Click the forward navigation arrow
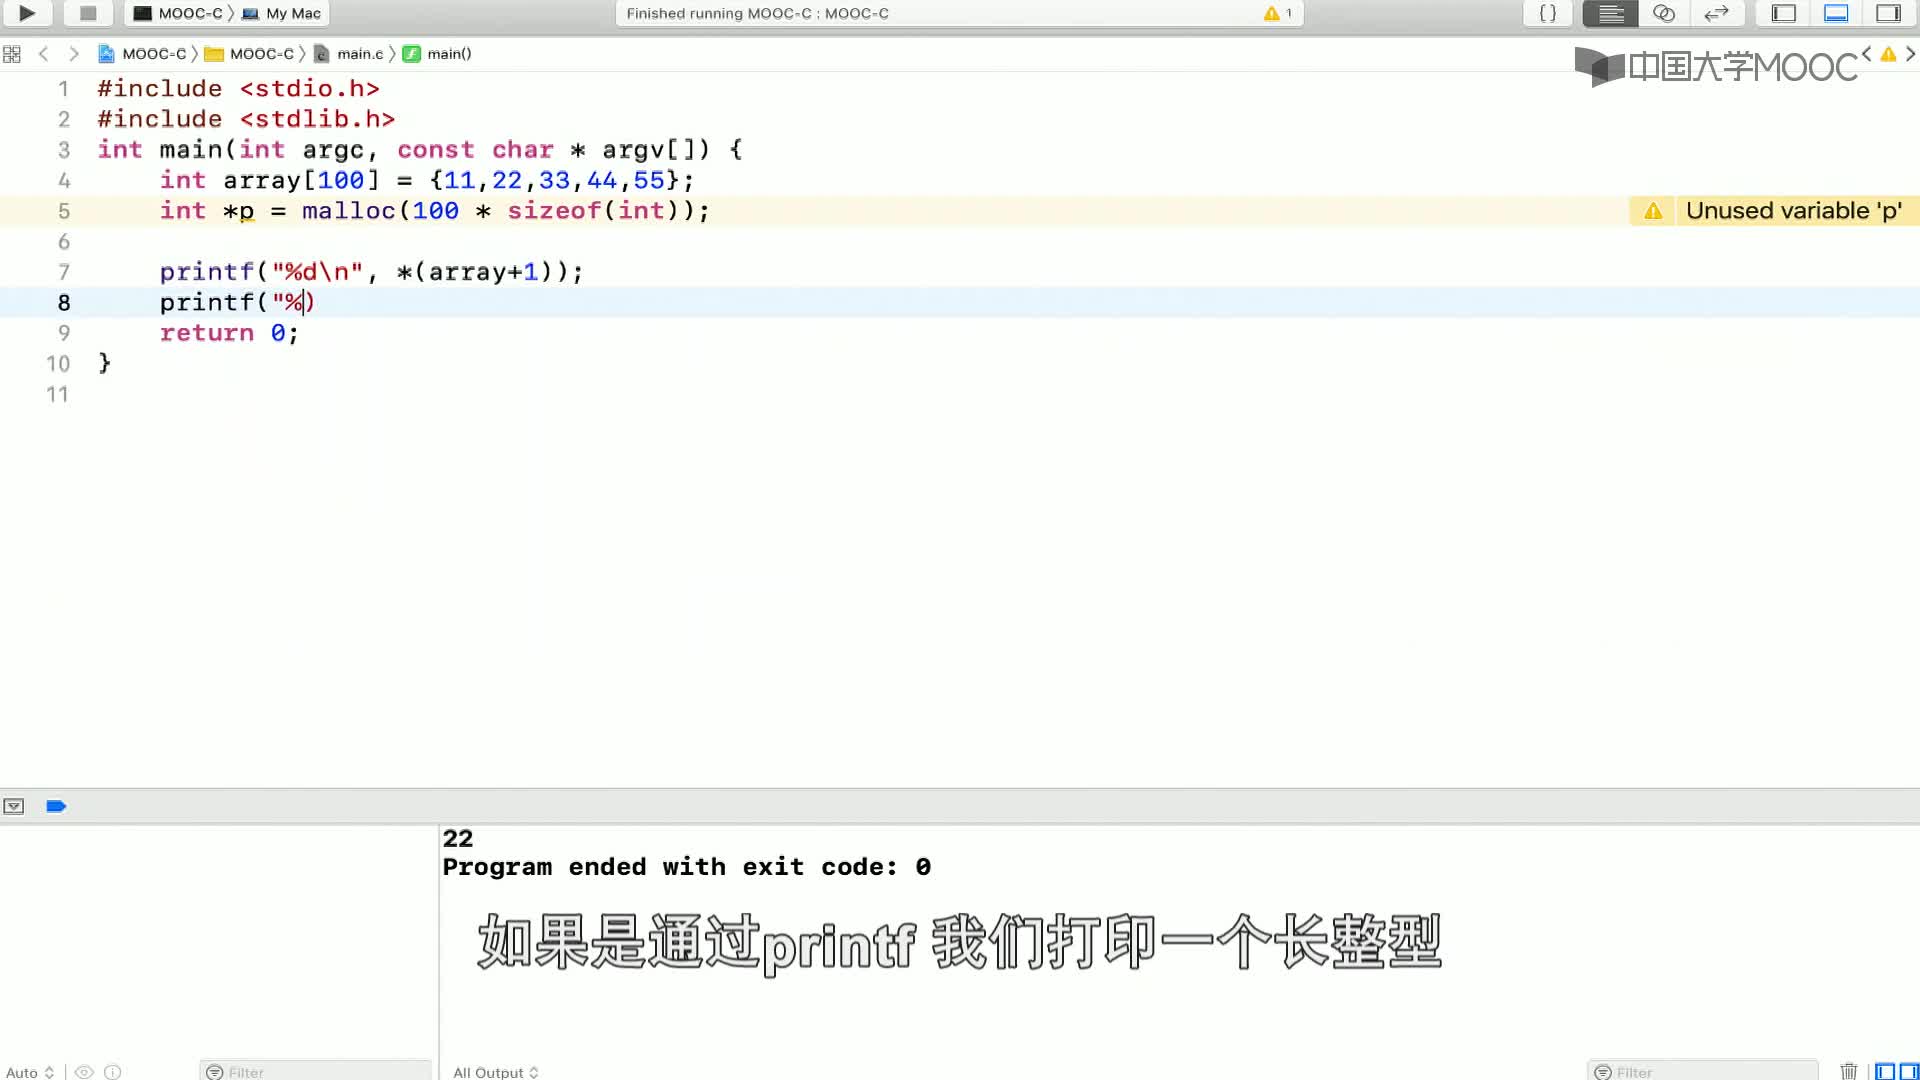 (73, 53)
